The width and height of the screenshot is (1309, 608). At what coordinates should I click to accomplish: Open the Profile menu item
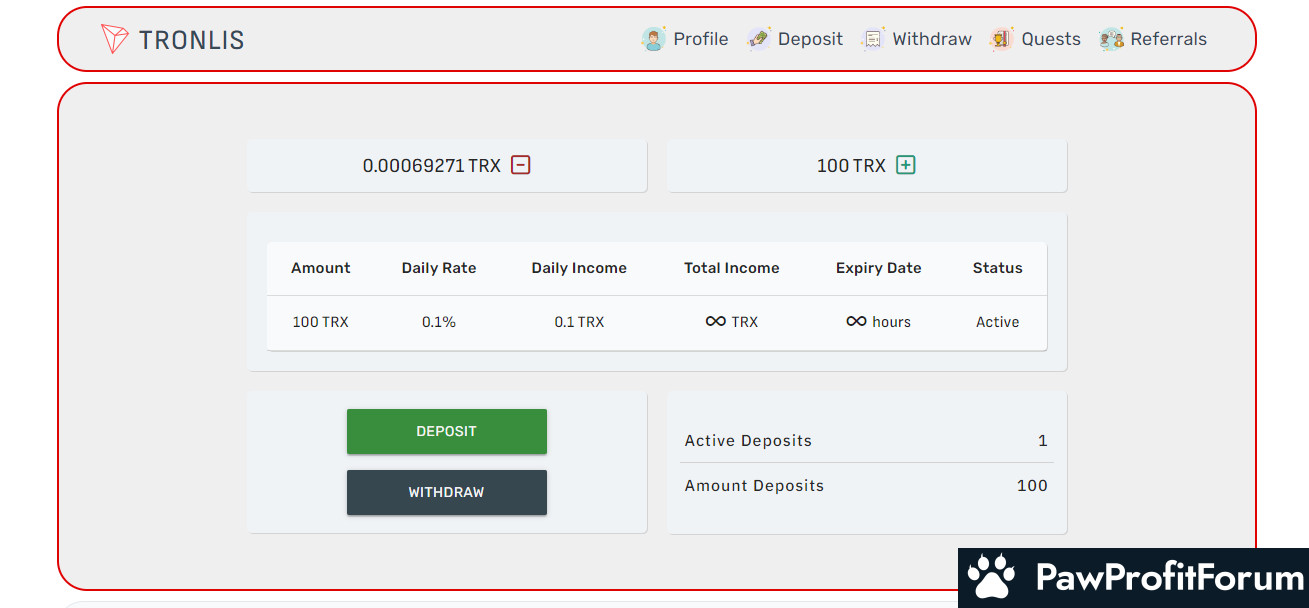700,39
